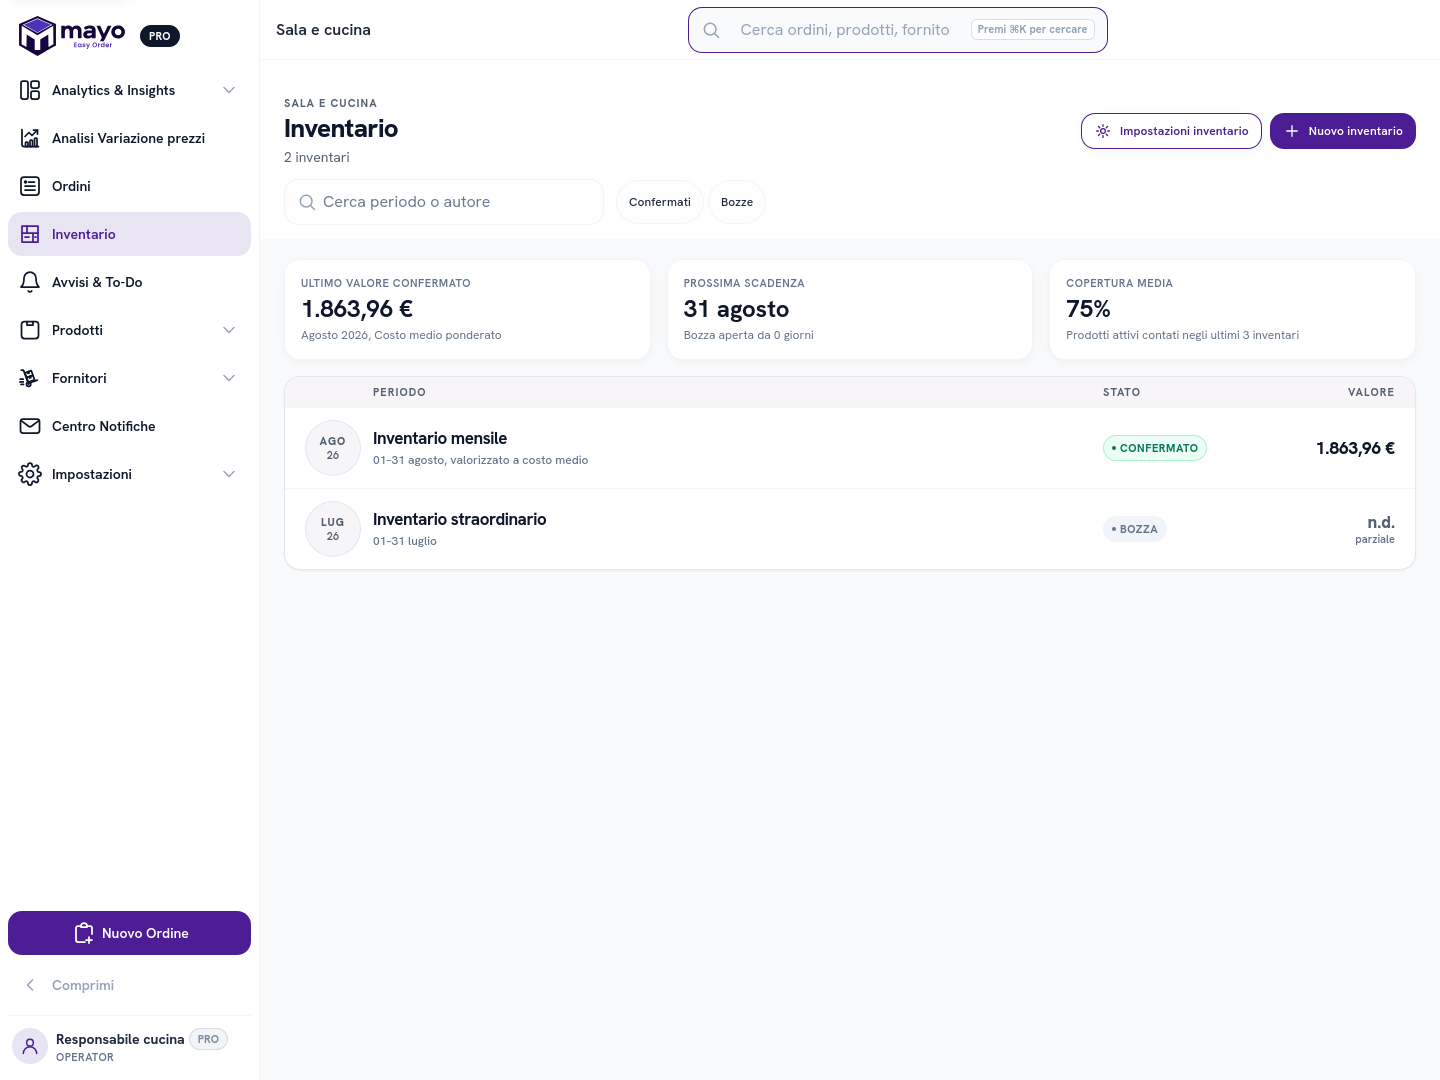Click the Mayo Easy Order logo
1440x1080 pixels.
(x=72, y=36)
